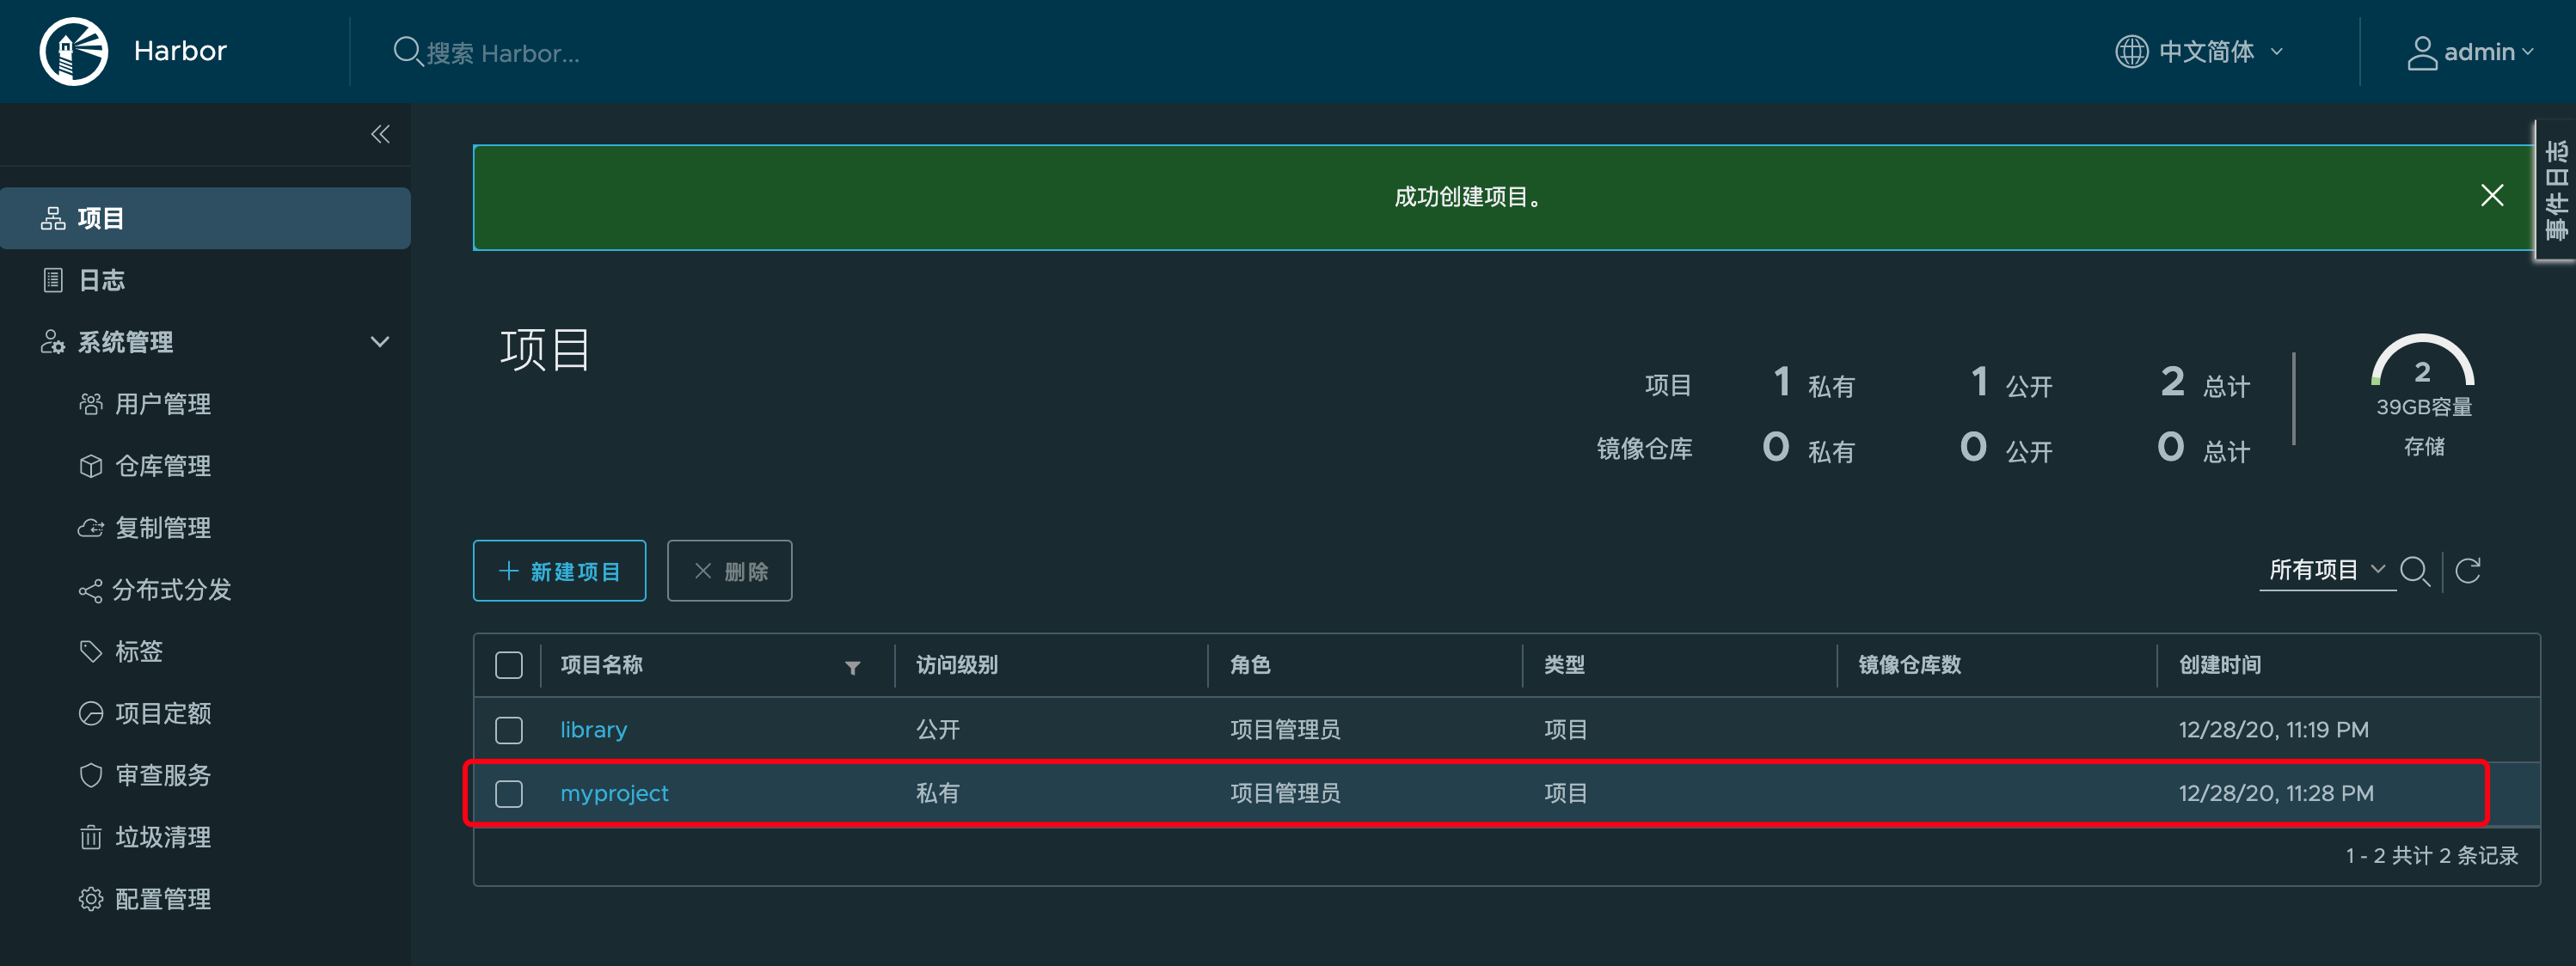The height and width of the screenshot is (966, 2576).
Task: Click the 新建项目 button
Action: (x=559, y=571)
